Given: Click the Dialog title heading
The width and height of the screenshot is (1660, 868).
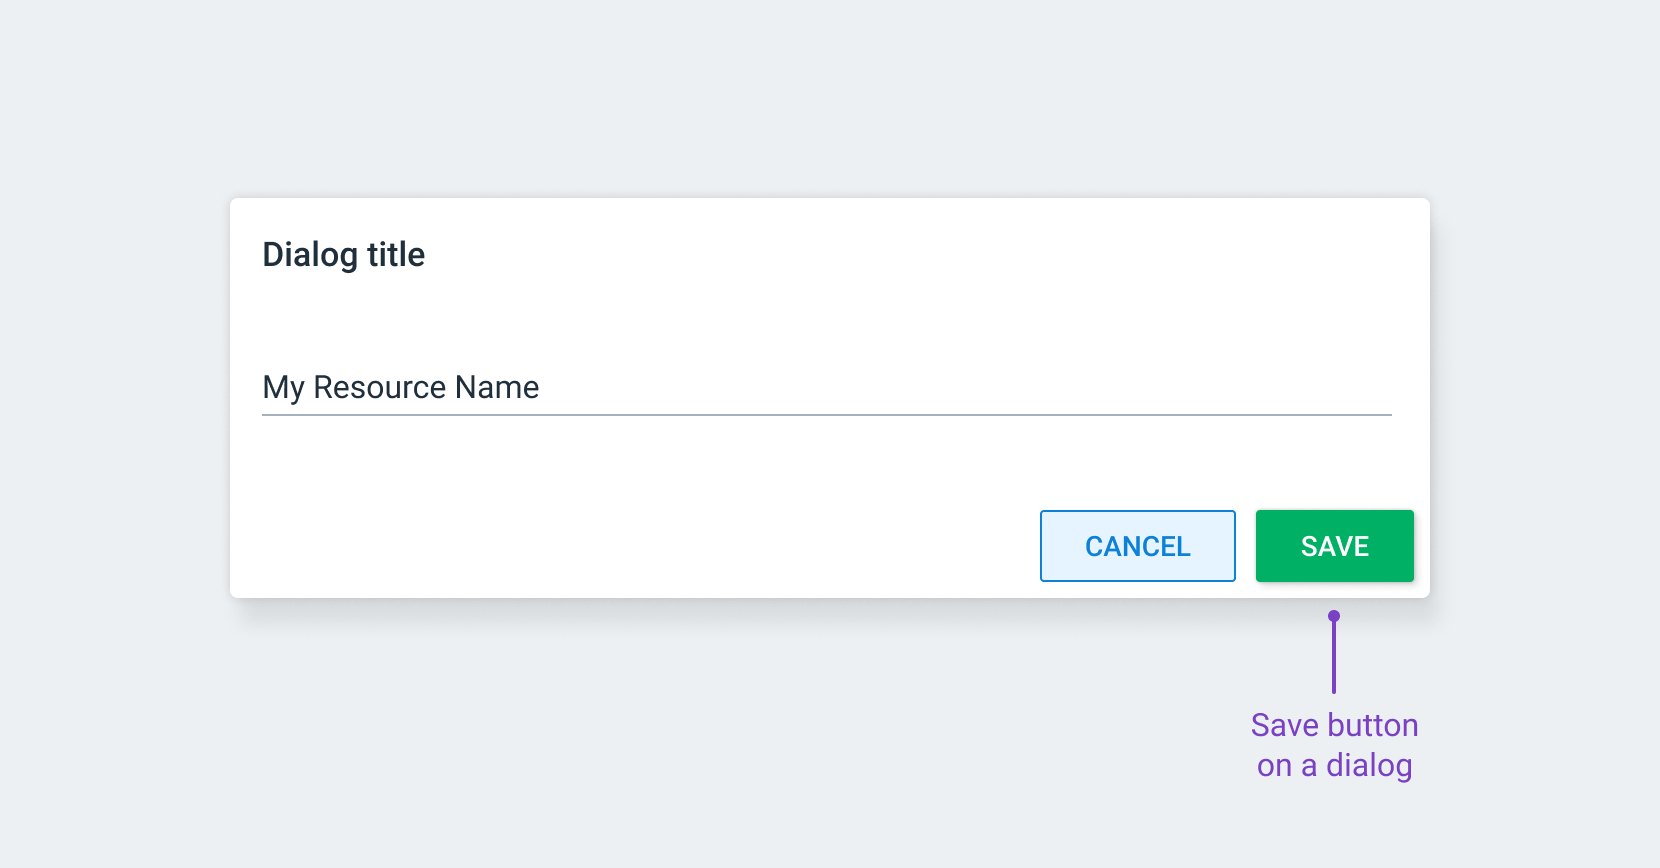Looking at the screenshot, I should click(343, 255).
